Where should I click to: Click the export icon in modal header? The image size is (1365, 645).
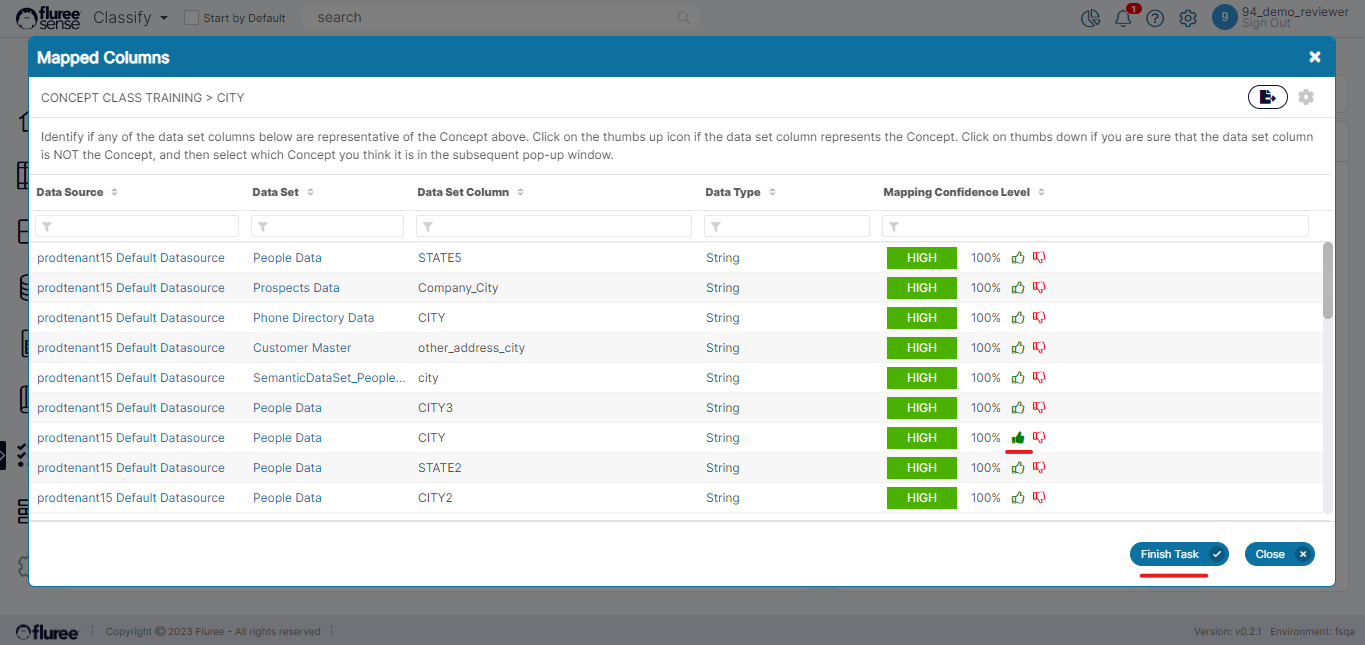1267,97
